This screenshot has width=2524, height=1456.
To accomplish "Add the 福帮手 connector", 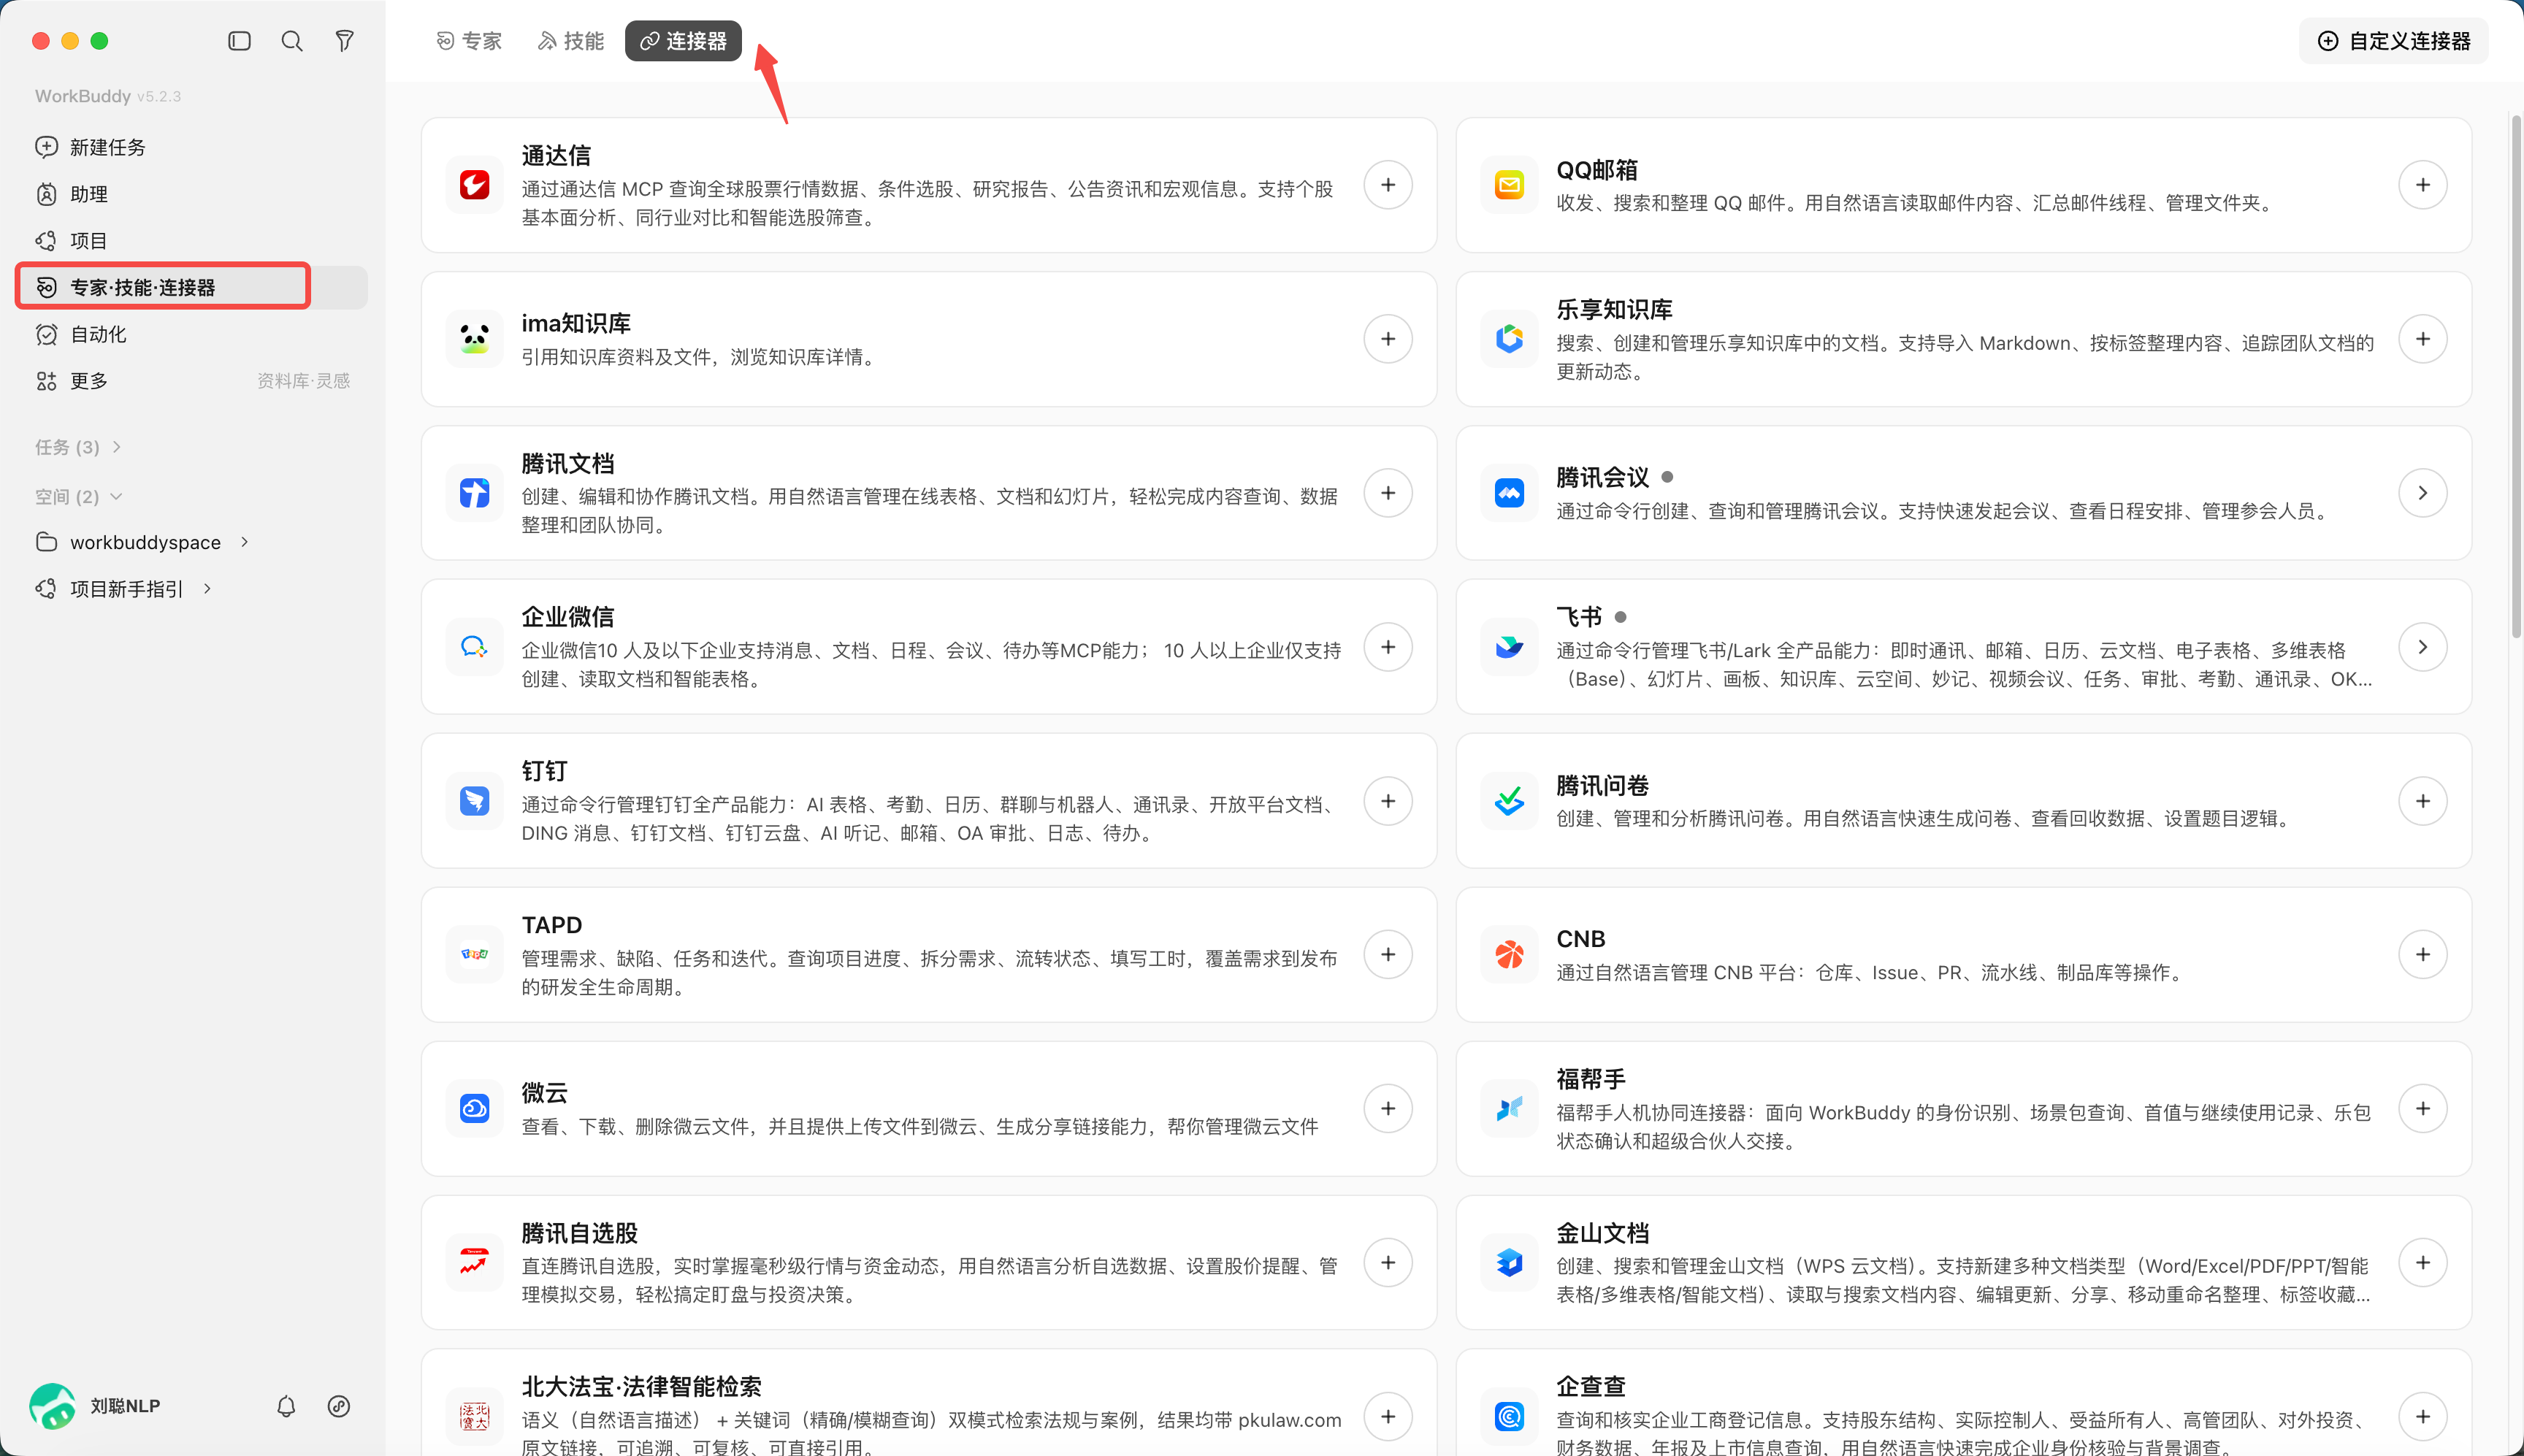I will pos(2422,1108).
